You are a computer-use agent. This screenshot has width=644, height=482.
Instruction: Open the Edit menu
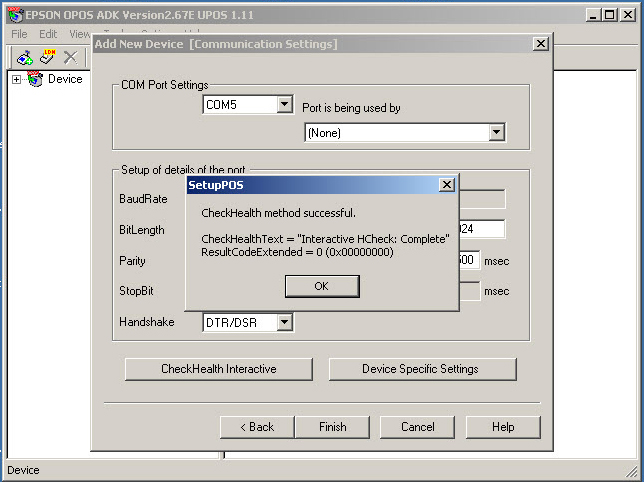click(x=48, y=34)
